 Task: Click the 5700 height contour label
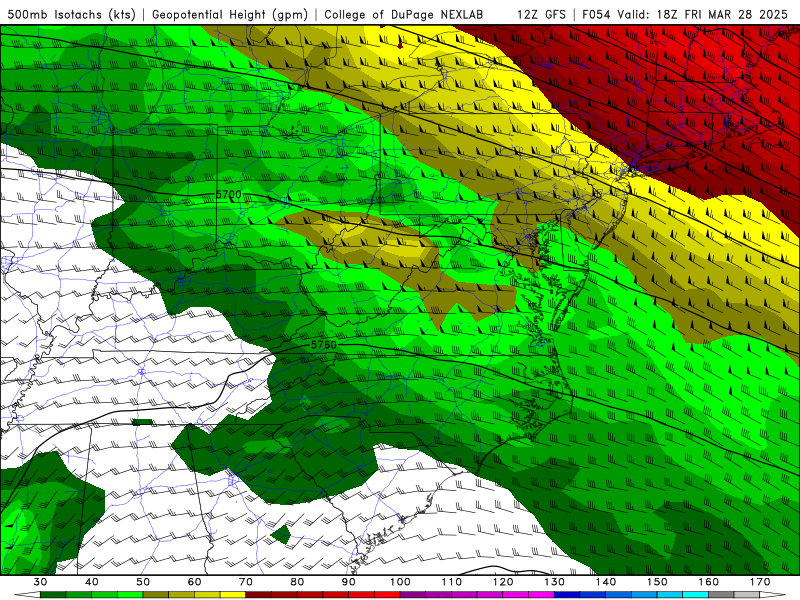[x=229, y=194]
